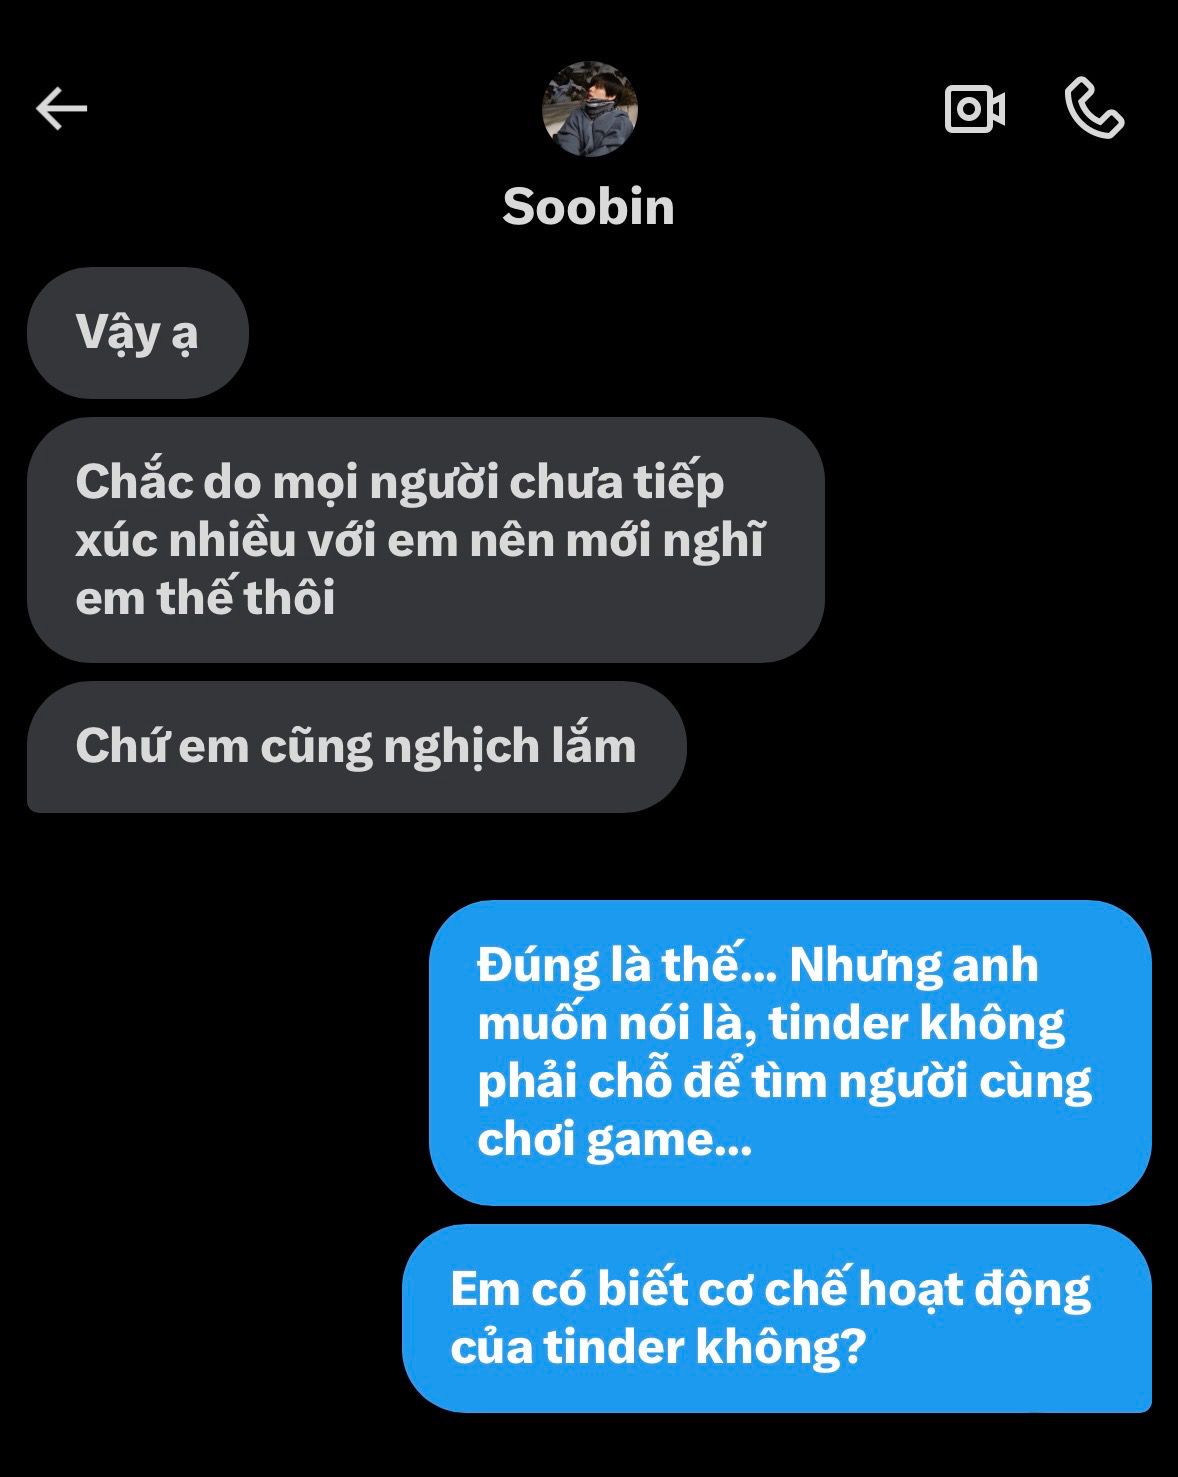This screenshot has width=1178, height=1477.
Task: Tap the word 'nghịch' in the gray bubble
Action: coord(461,747)
